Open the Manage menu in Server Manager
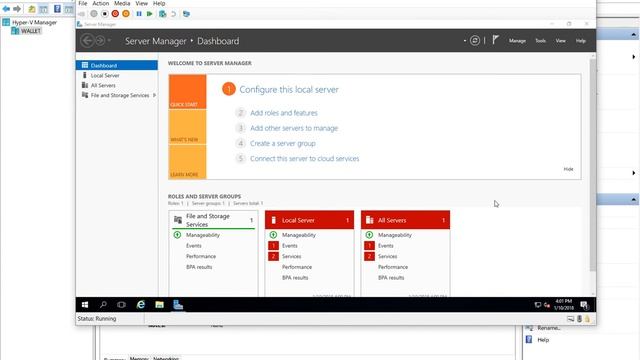 pos(517,41)
